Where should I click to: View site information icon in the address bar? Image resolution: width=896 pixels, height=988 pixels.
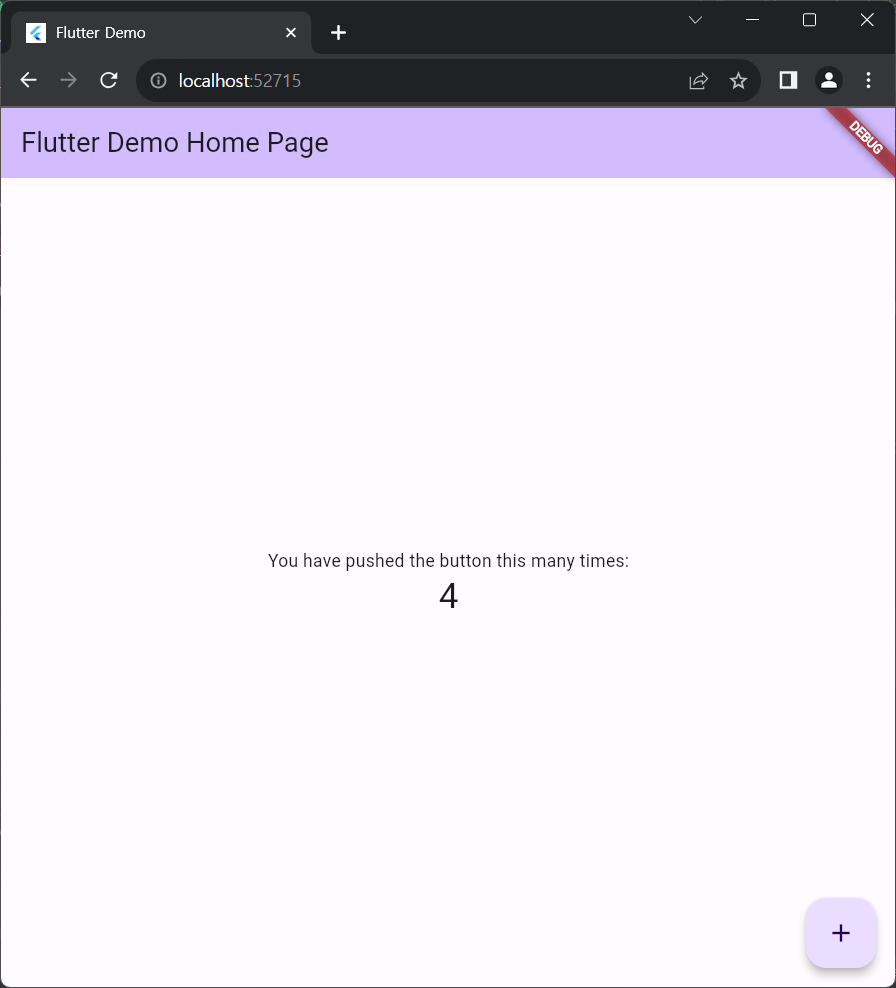(x=158, y=81)
